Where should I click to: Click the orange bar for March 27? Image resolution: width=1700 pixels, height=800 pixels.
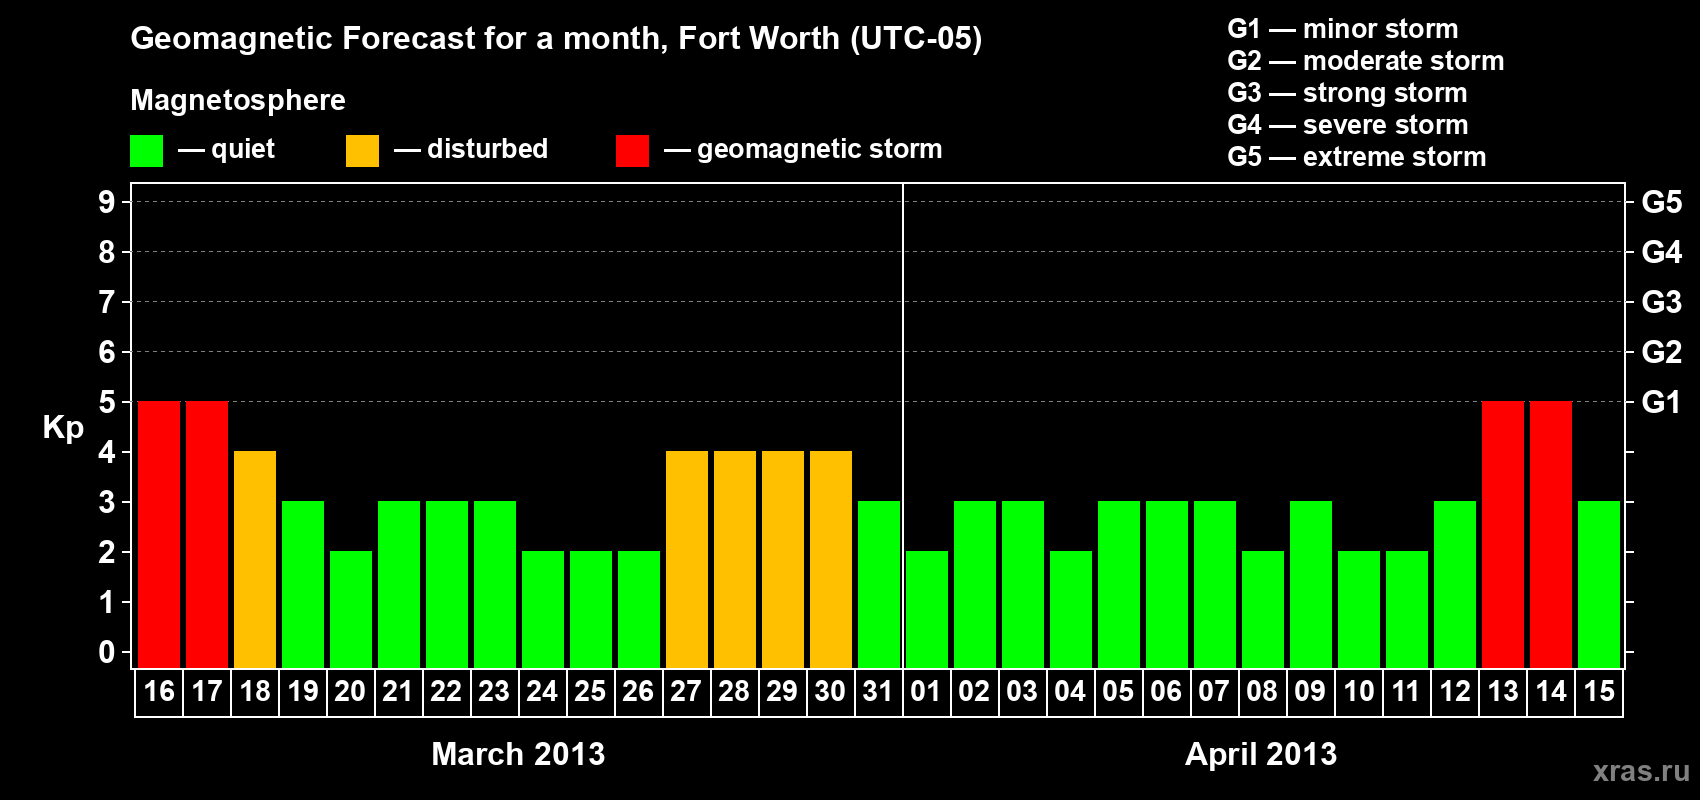[687, 559]
